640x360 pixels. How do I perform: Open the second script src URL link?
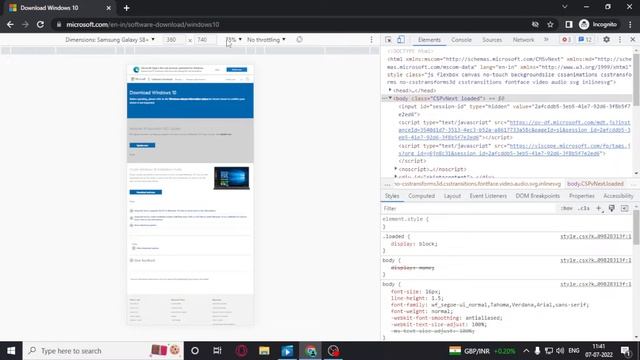point(514,149)
